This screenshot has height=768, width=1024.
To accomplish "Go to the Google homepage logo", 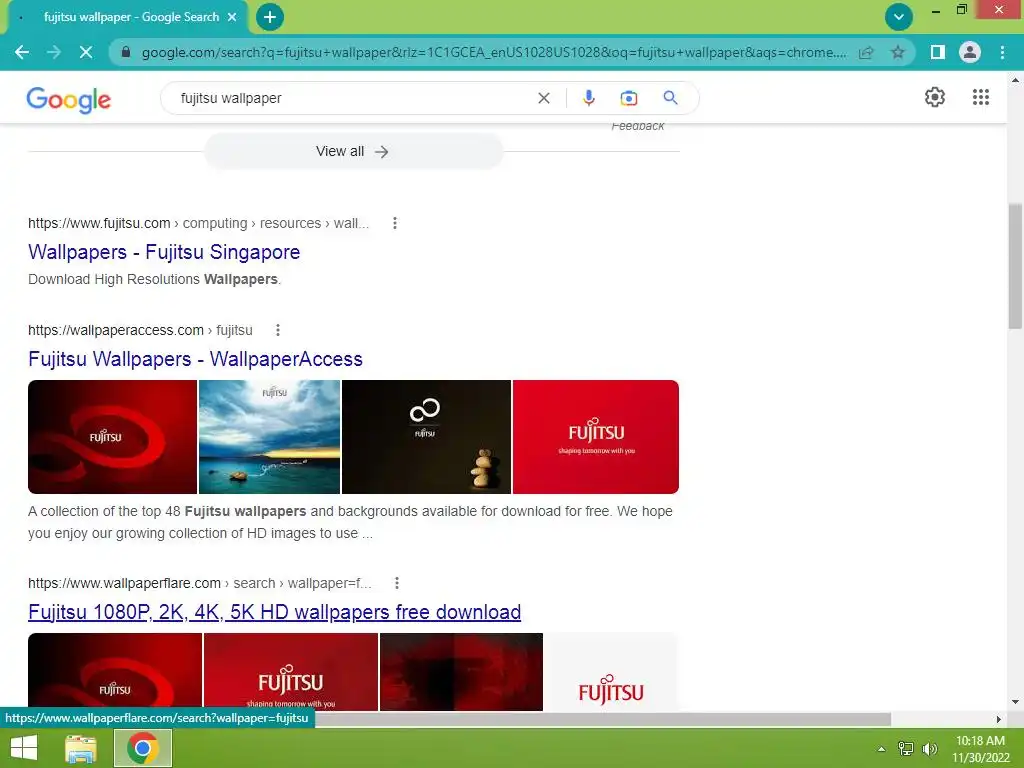I will click(69, 99).
